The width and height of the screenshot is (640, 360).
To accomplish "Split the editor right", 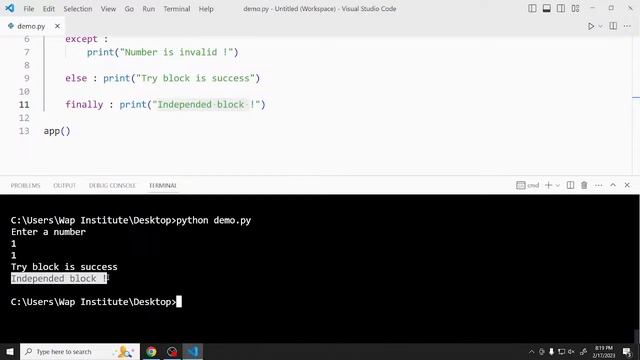I will pos(613,26).
